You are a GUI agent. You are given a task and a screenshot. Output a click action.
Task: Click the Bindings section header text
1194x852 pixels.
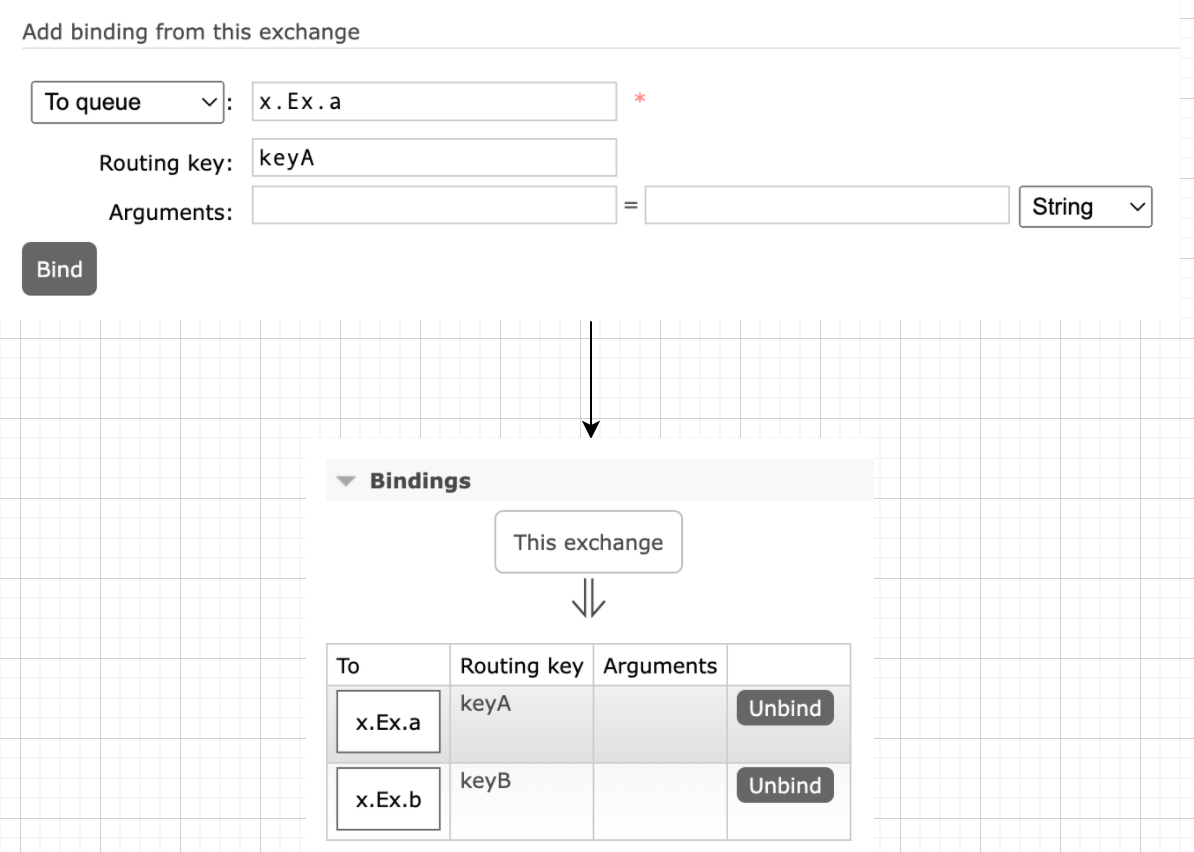420,481
